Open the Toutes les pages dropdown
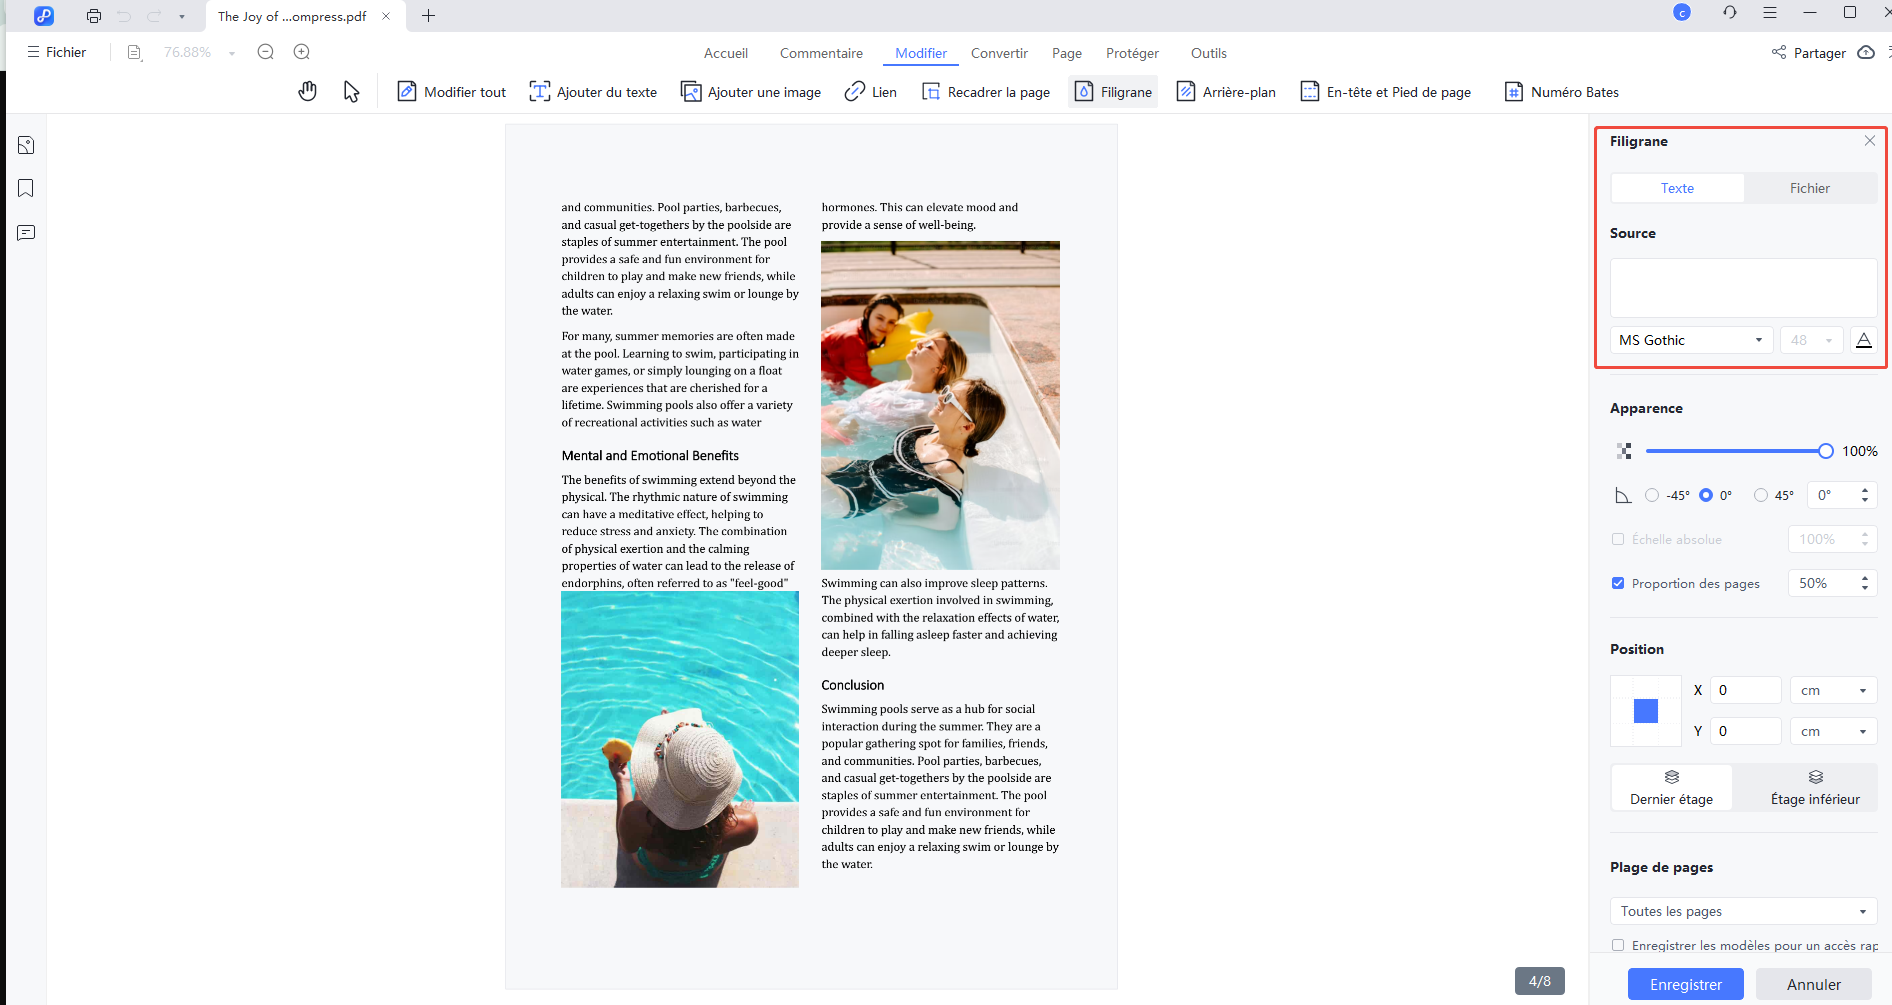Image resolution: width=1892 pixels, height=1005 pixels. pos(1743,911)
